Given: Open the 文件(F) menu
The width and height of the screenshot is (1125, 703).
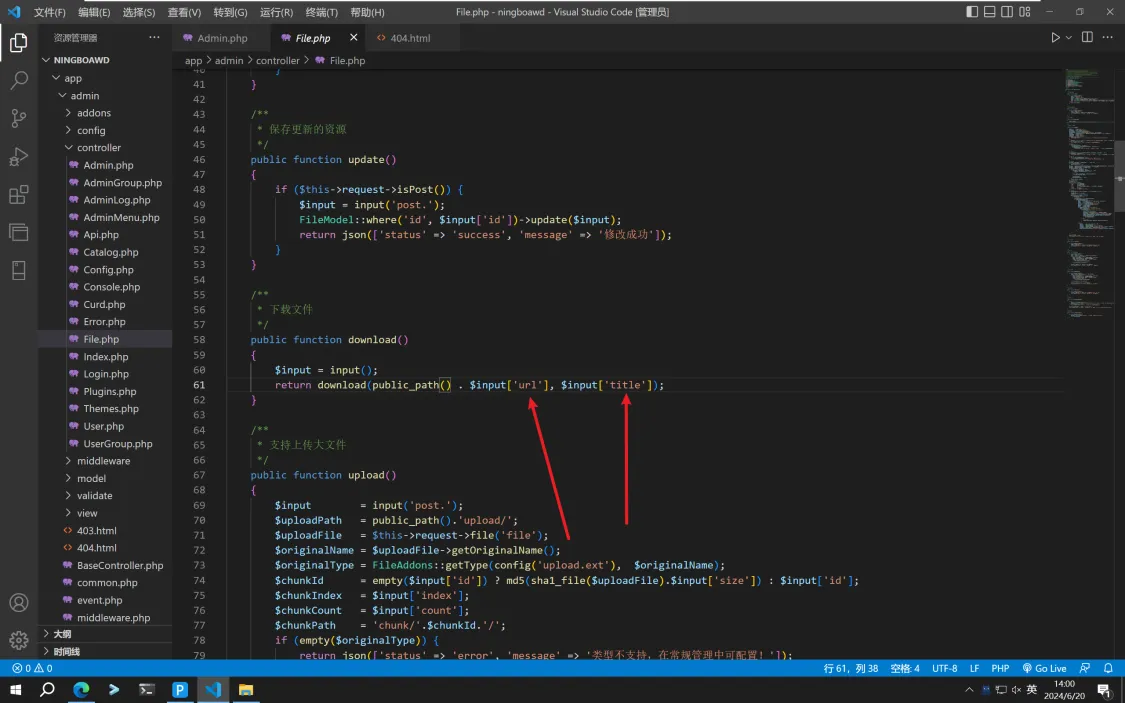Looking at the screenshot, I should coord(50,12).
